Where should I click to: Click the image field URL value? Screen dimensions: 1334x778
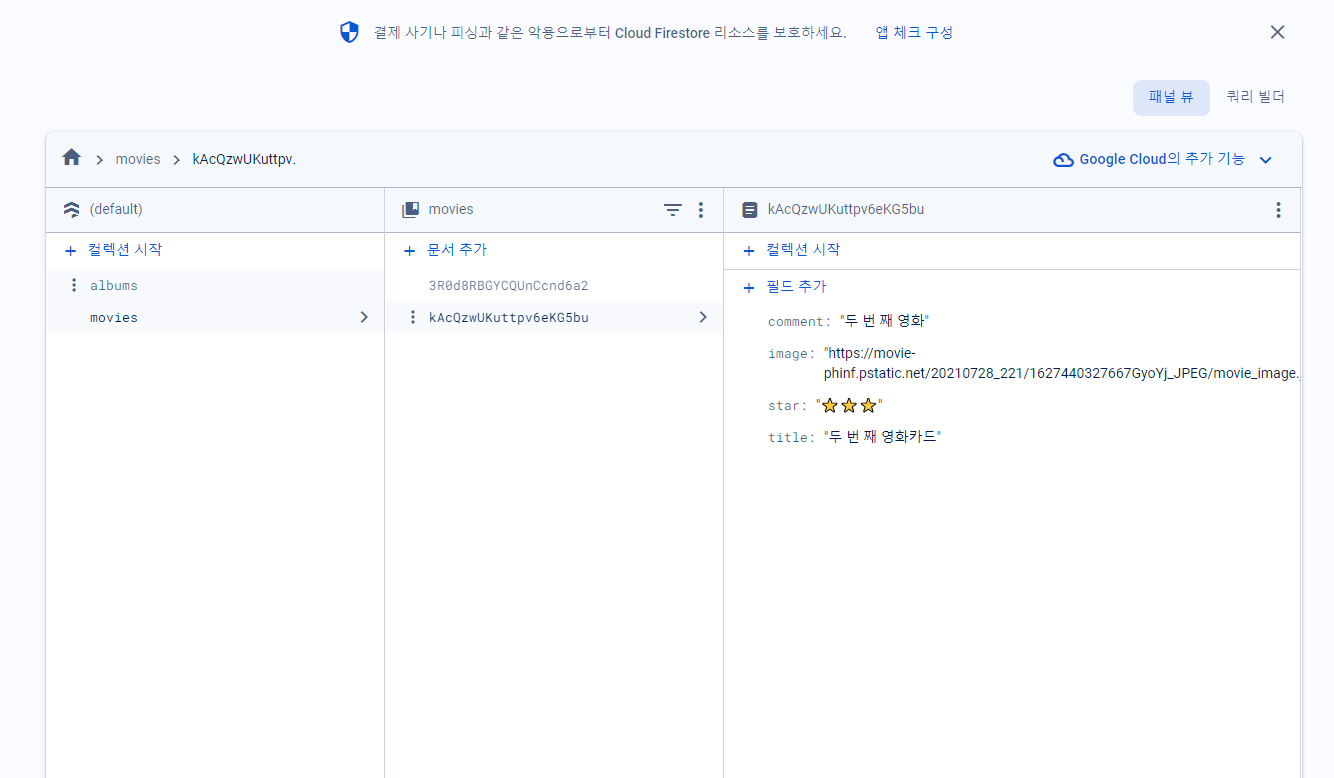[1062, 363]
